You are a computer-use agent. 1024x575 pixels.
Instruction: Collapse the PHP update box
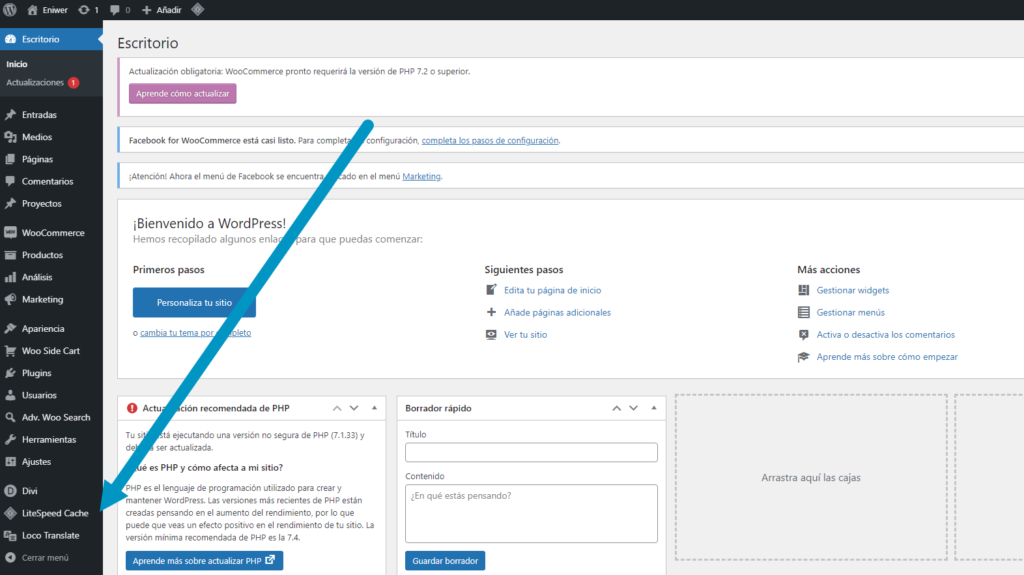[374, 408]
